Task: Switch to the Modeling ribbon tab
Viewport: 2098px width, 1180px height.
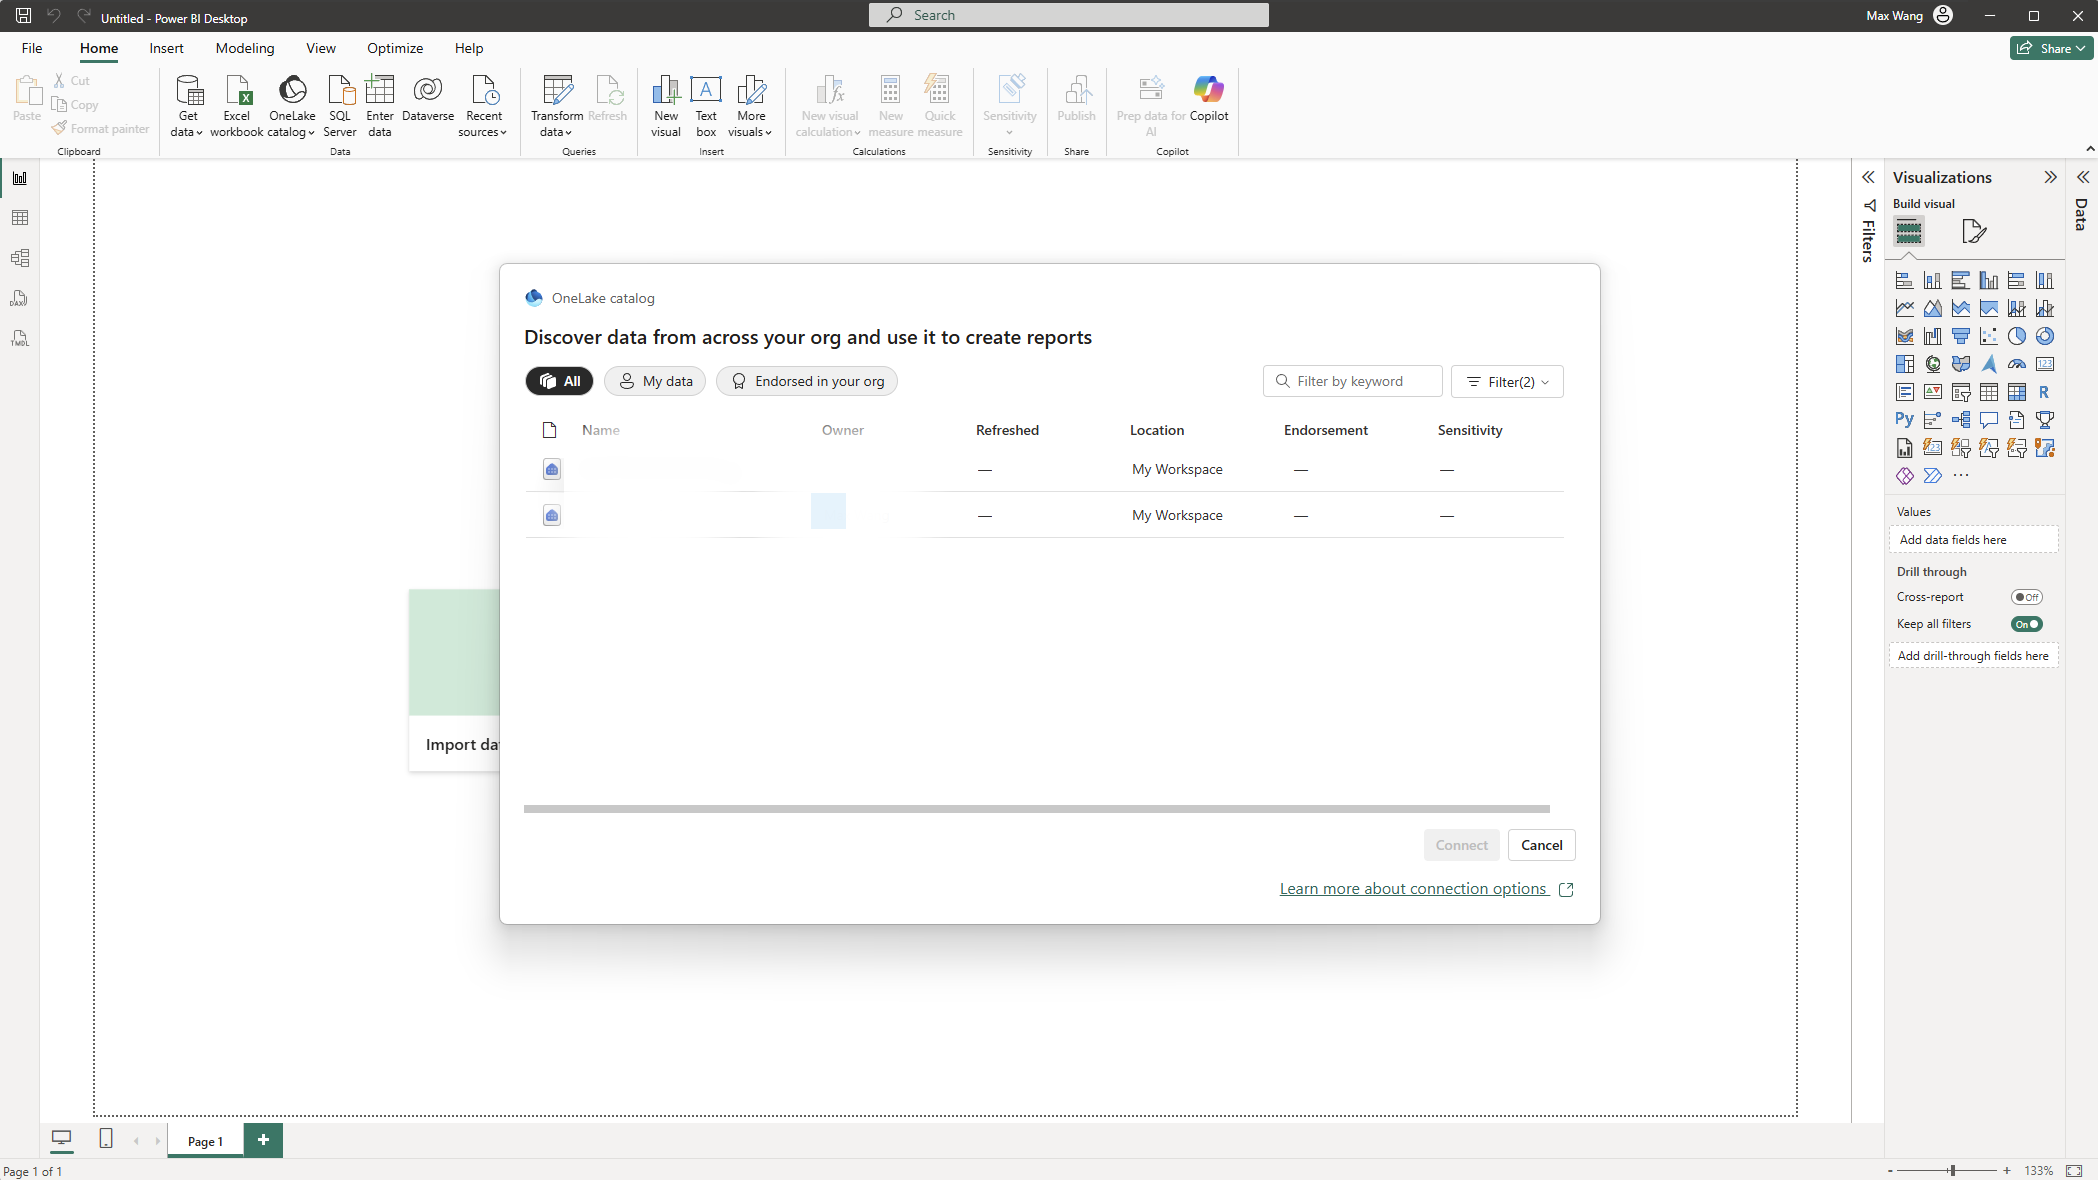Action: pyautogui.click(x=244, y=48)
